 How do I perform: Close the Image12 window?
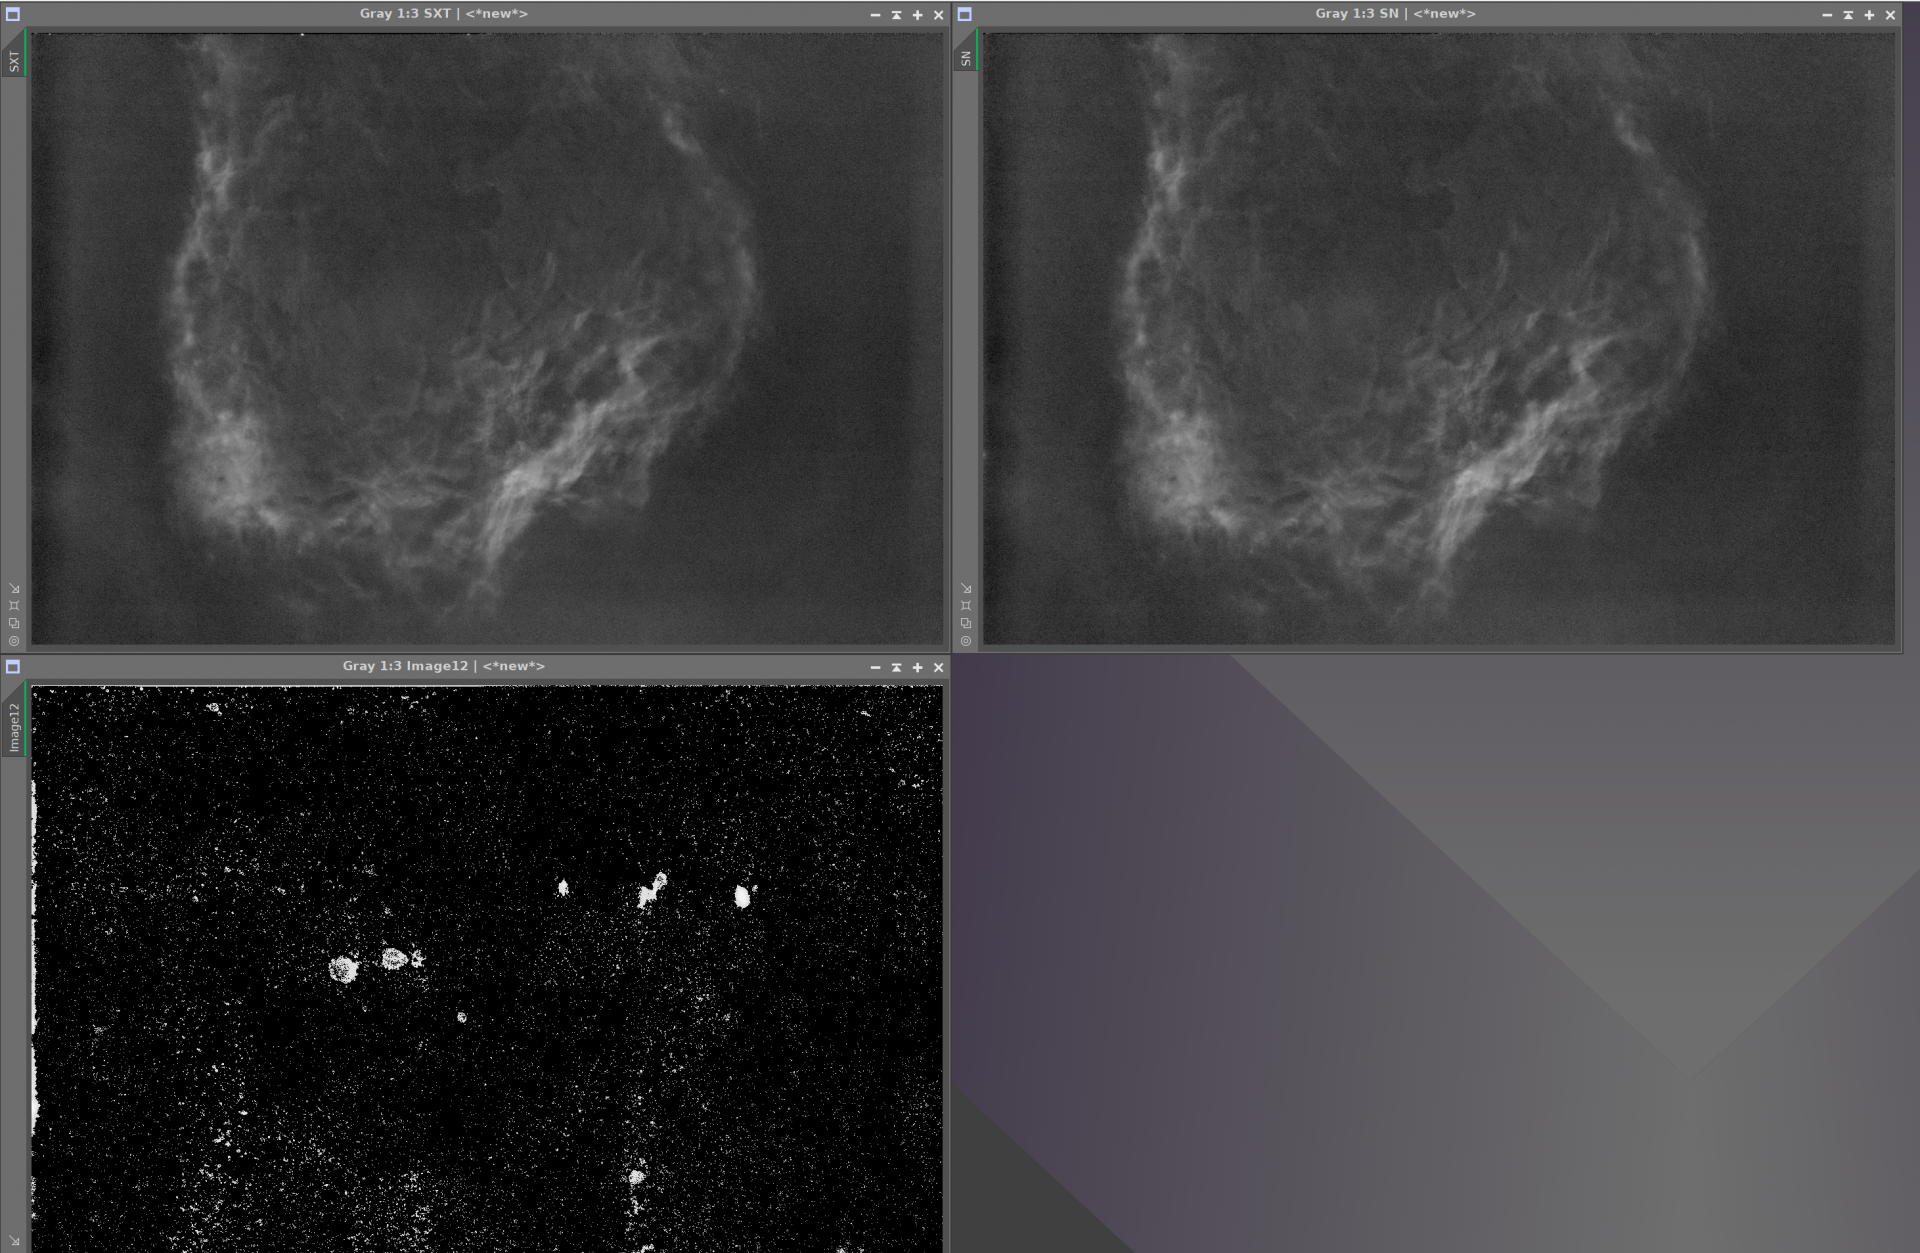pos(938,667)
